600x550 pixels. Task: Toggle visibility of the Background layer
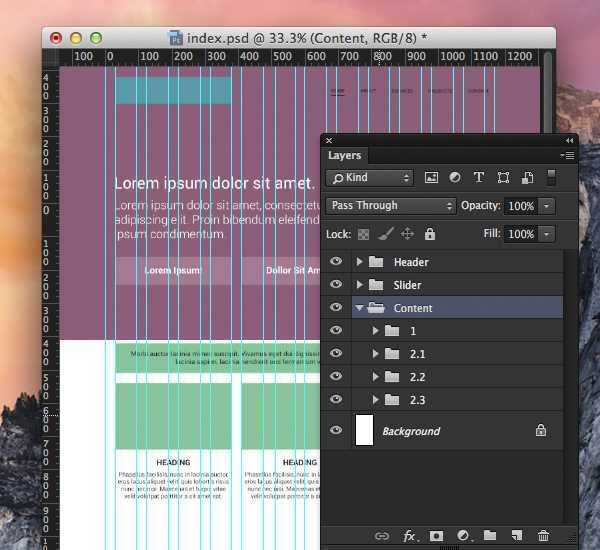pos(336,431)
